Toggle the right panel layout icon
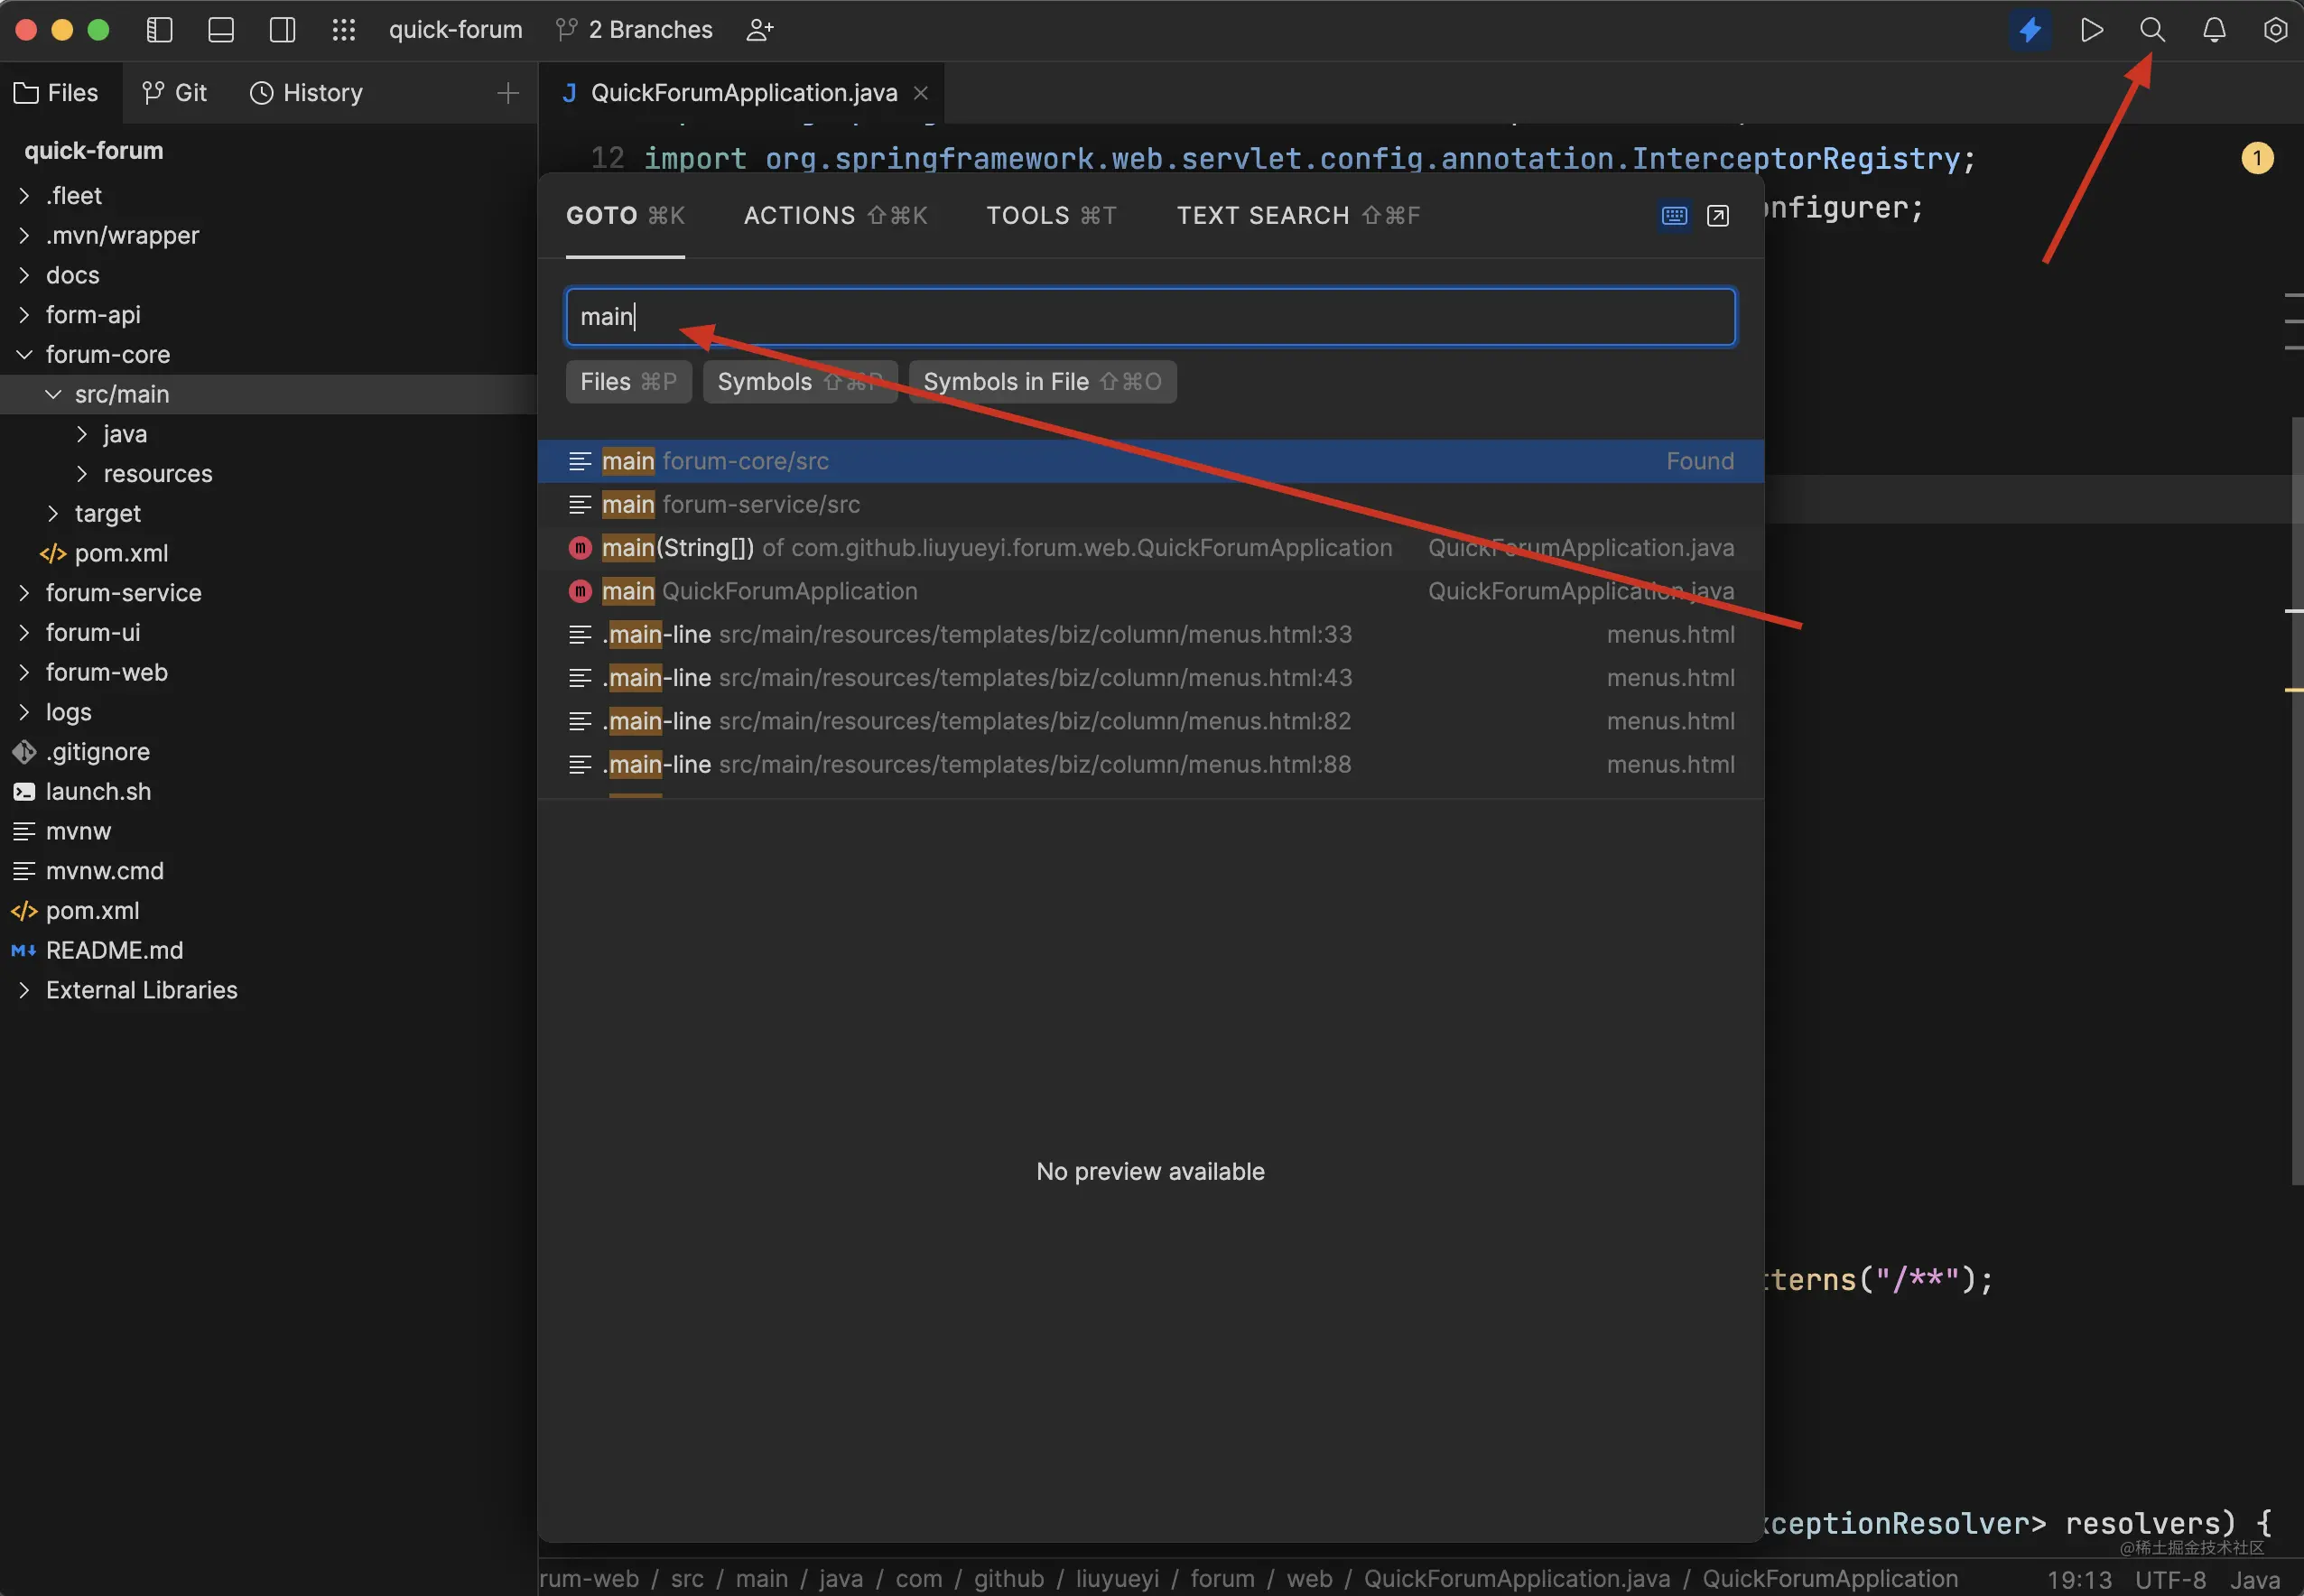Image resolution: width=2304 pixels, height=1596 pixels. 283,30
